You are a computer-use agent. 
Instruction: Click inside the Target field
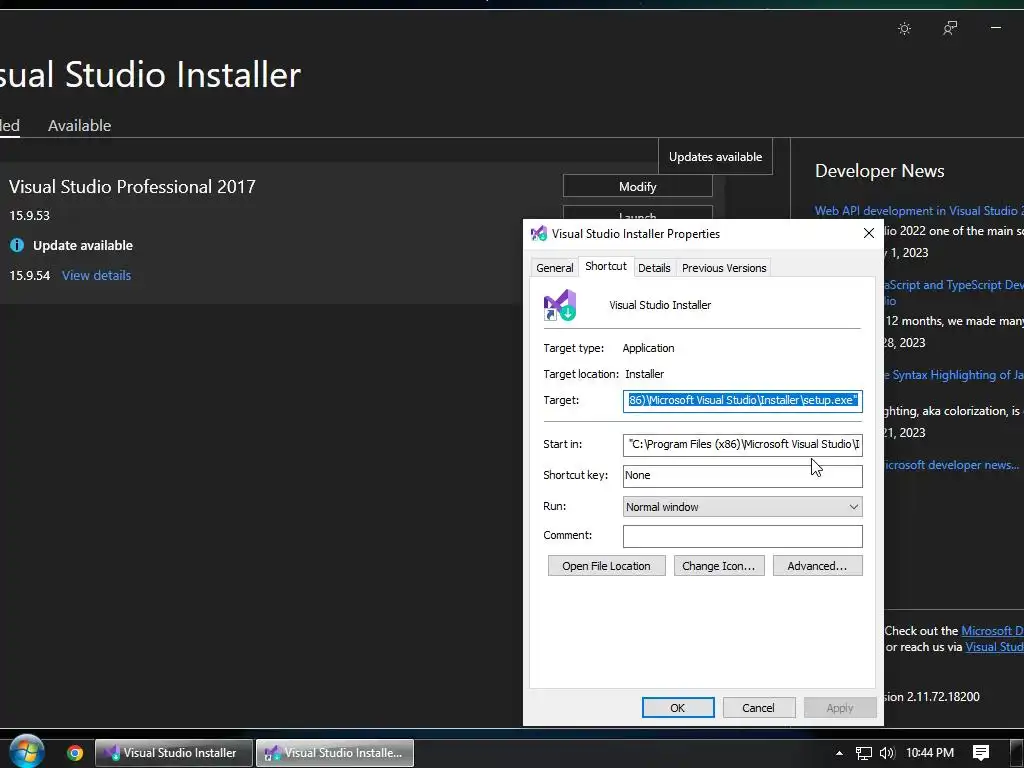tap(743, 400)
